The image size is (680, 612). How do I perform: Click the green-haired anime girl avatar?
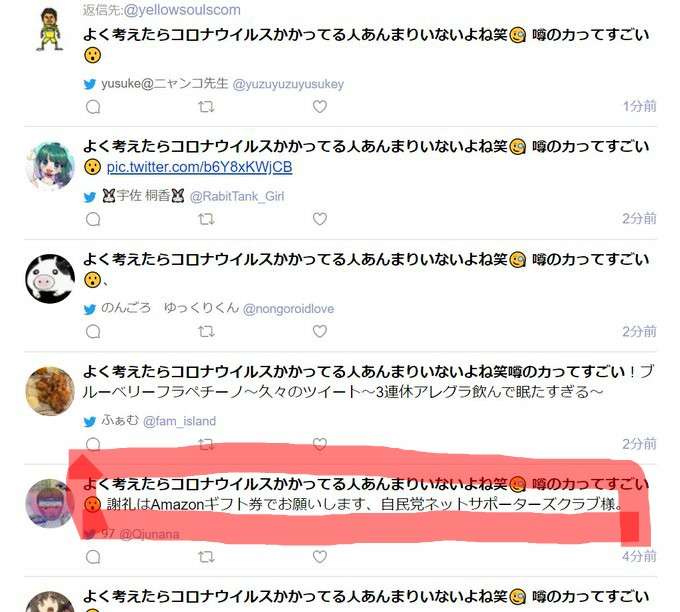(50, 166)
